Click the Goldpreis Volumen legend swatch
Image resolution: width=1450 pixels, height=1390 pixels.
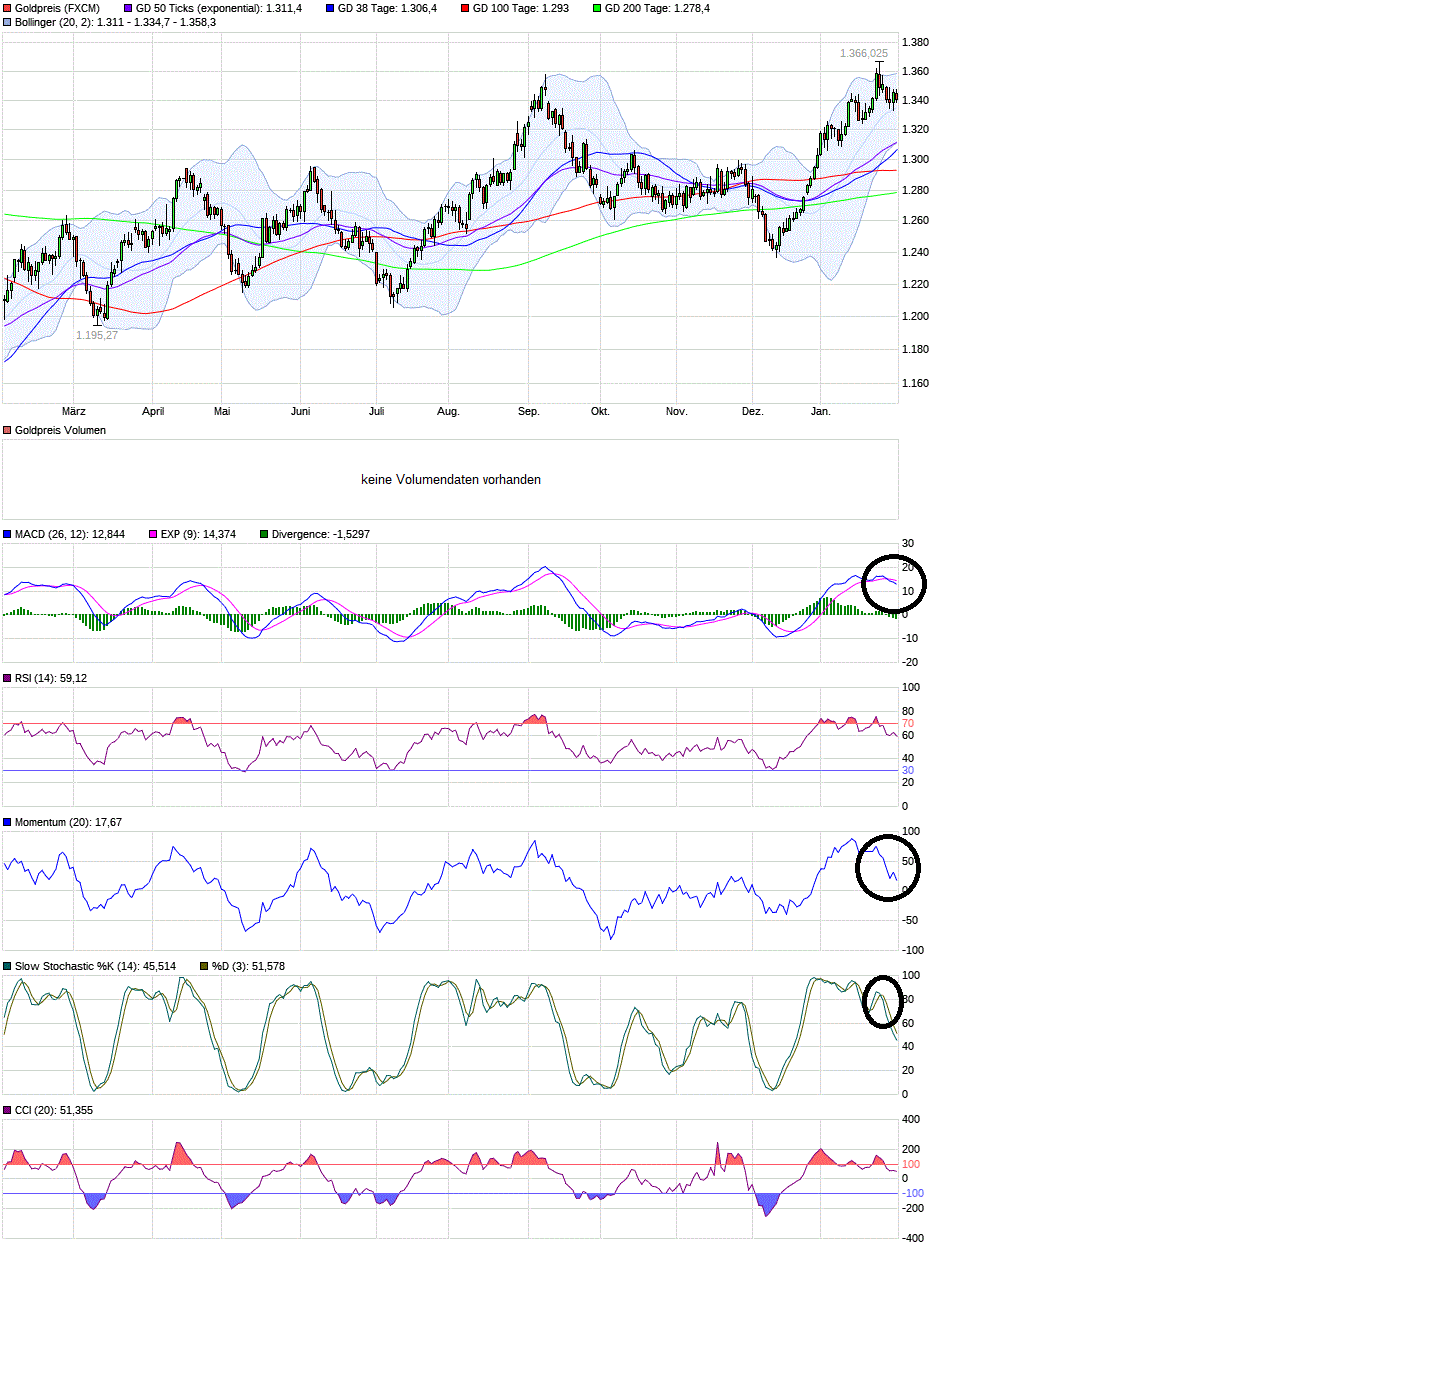click(x=7, y=430)
